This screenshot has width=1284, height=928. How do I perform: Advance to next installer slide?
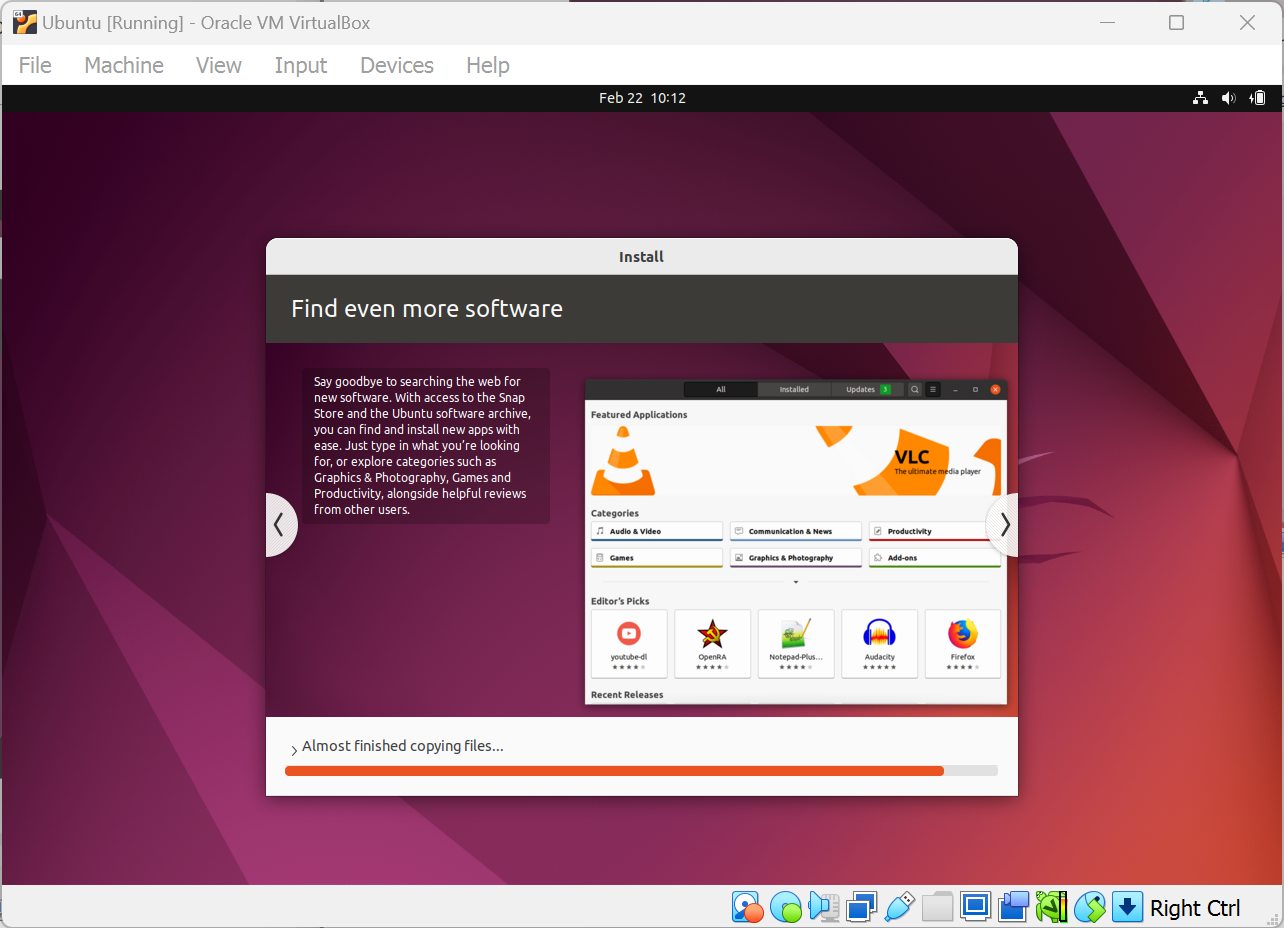(1003, 524)
